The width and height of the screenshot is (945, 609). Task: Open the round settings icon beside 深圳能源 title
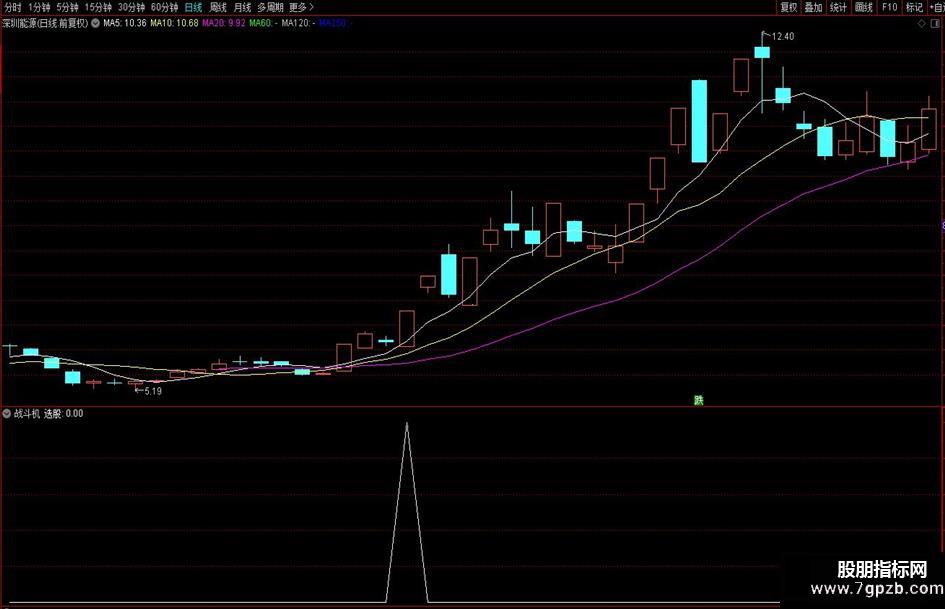(95, 23)
